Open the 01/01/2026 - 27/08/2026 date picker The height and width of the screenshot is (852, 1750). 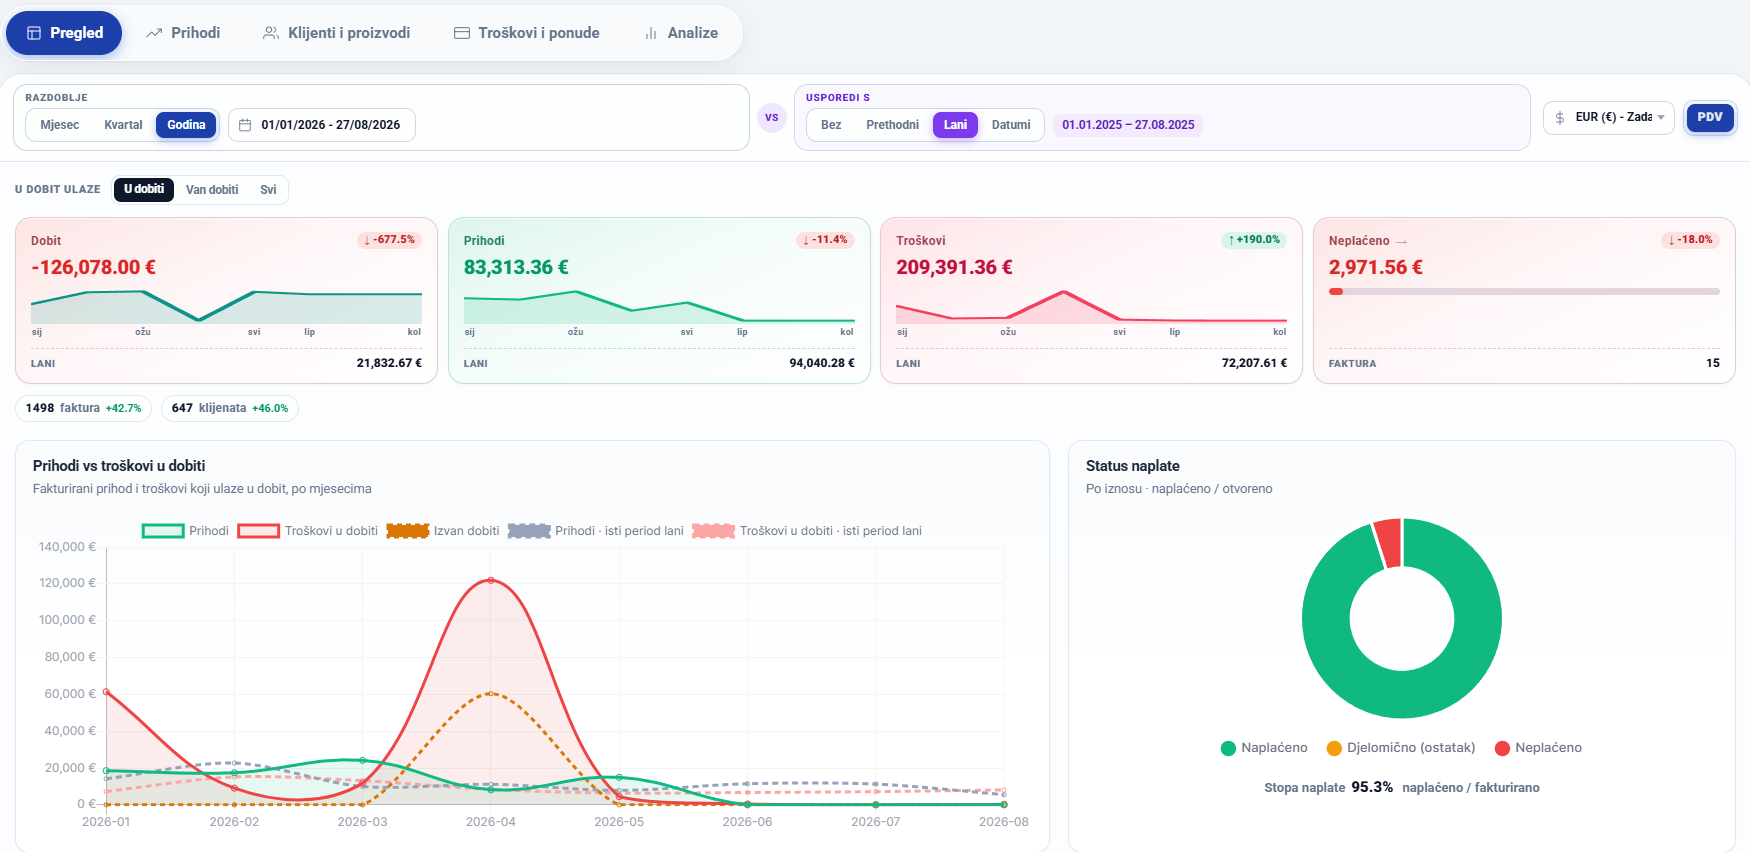tap(322, 125)
